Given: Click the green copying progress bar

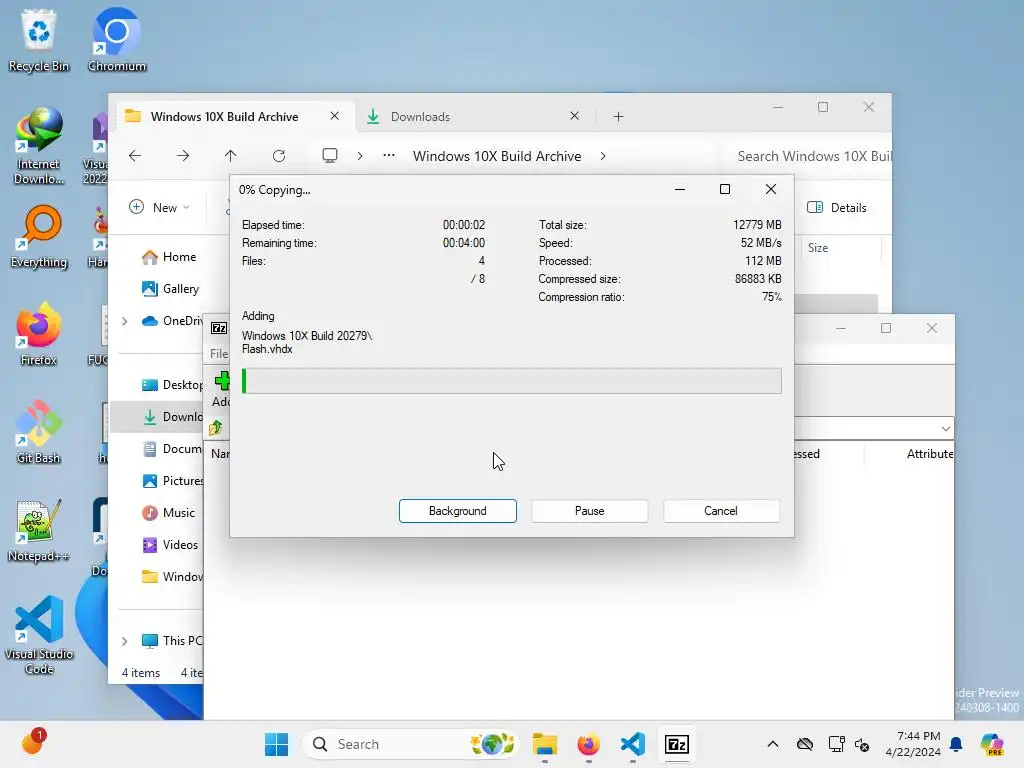Looking at the screenshot, I should point(511,381).
